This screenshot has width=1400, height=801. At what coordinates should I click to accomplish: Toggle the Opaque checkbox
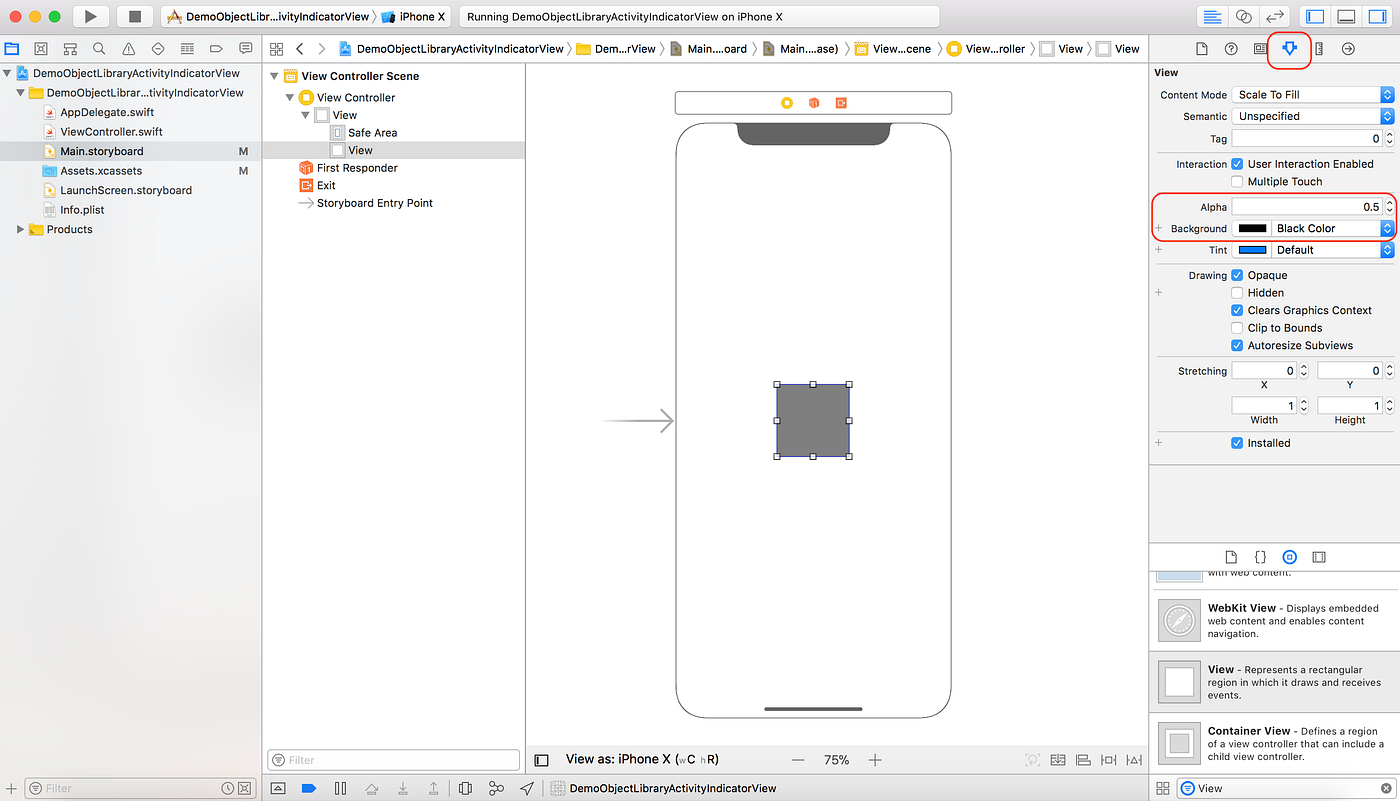1237,275
